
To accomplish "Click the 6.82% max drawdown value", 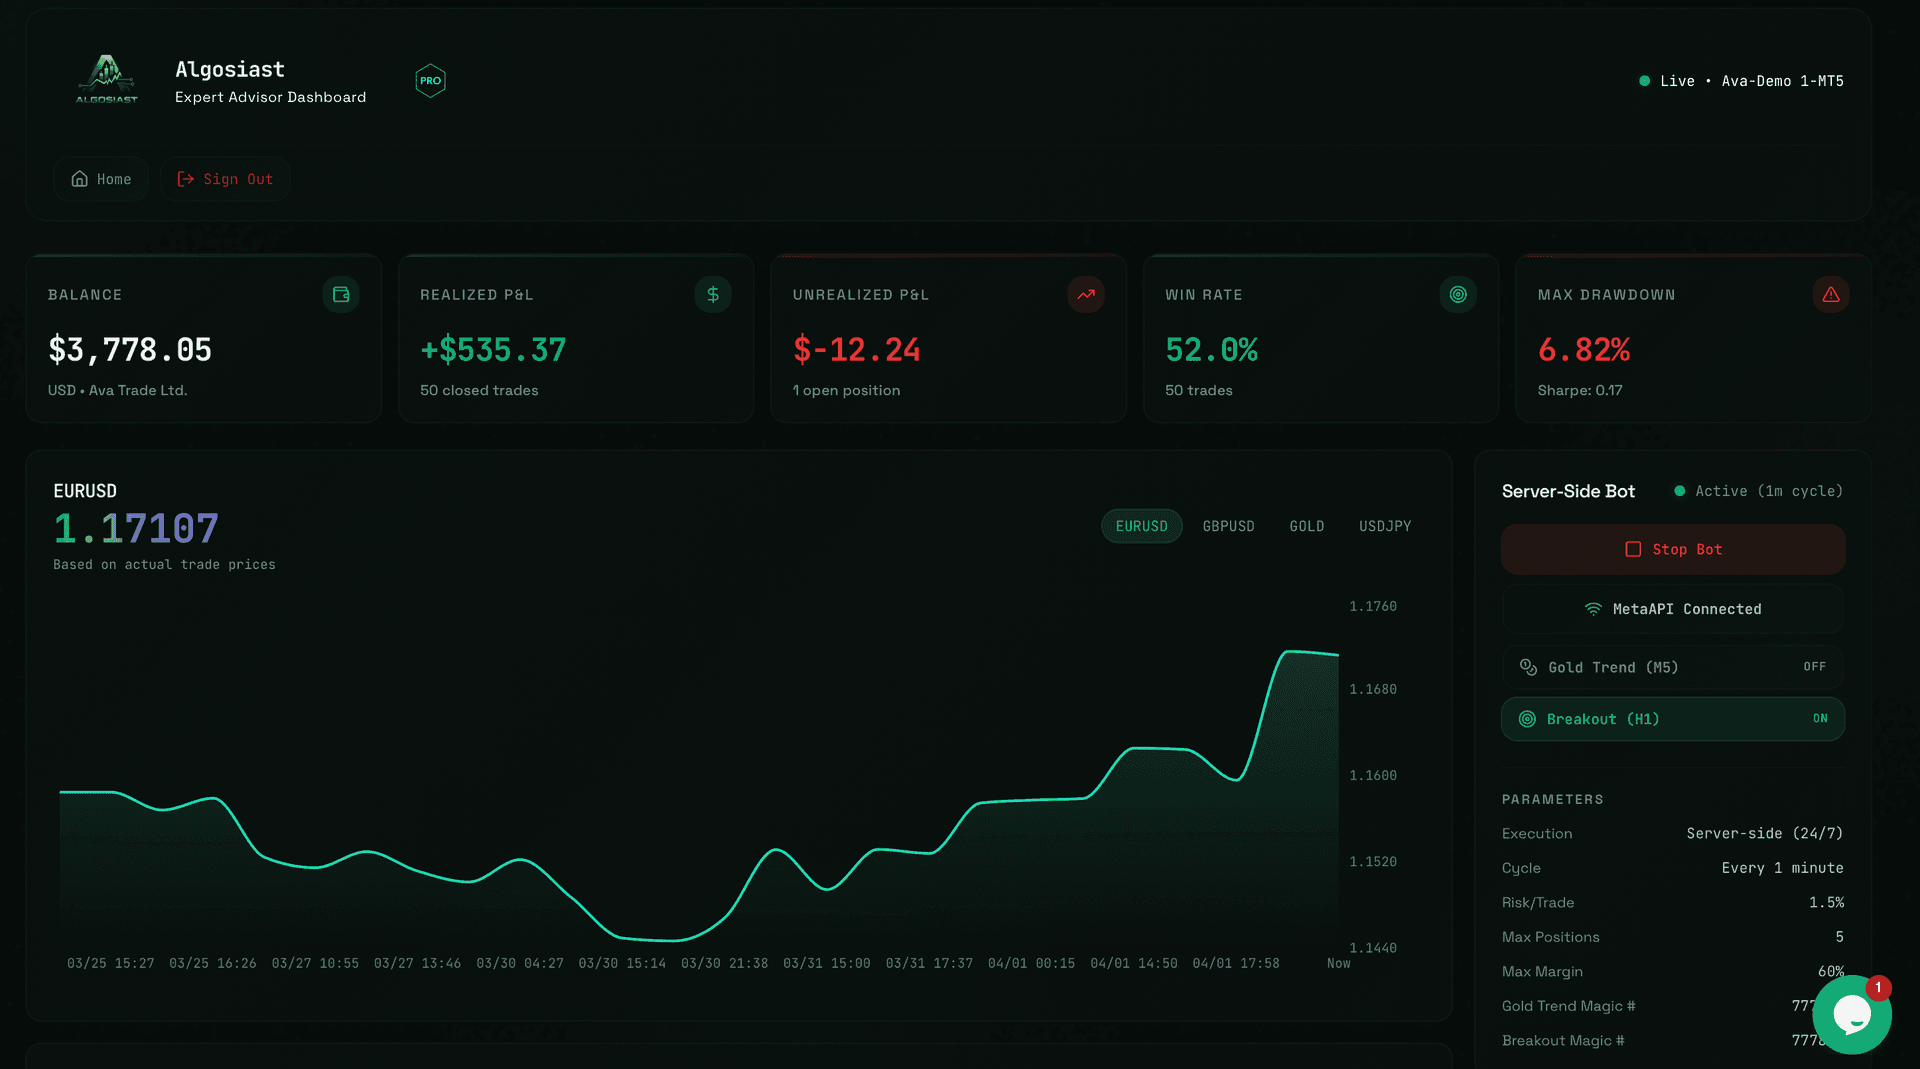I will [1584, 350].
